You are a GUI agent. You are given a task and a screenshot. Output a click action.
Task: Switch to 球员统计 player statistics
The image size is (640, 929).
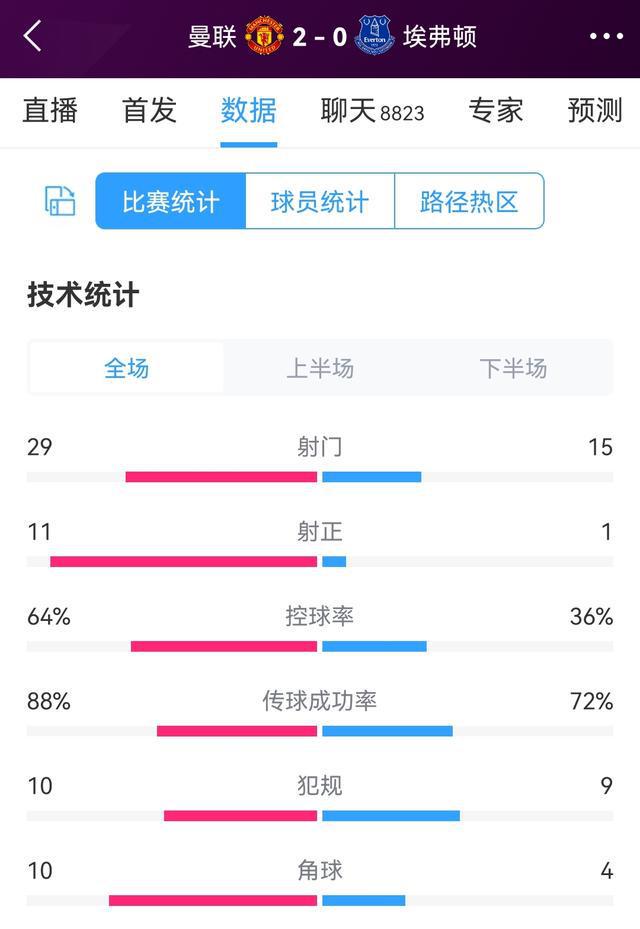318,200
